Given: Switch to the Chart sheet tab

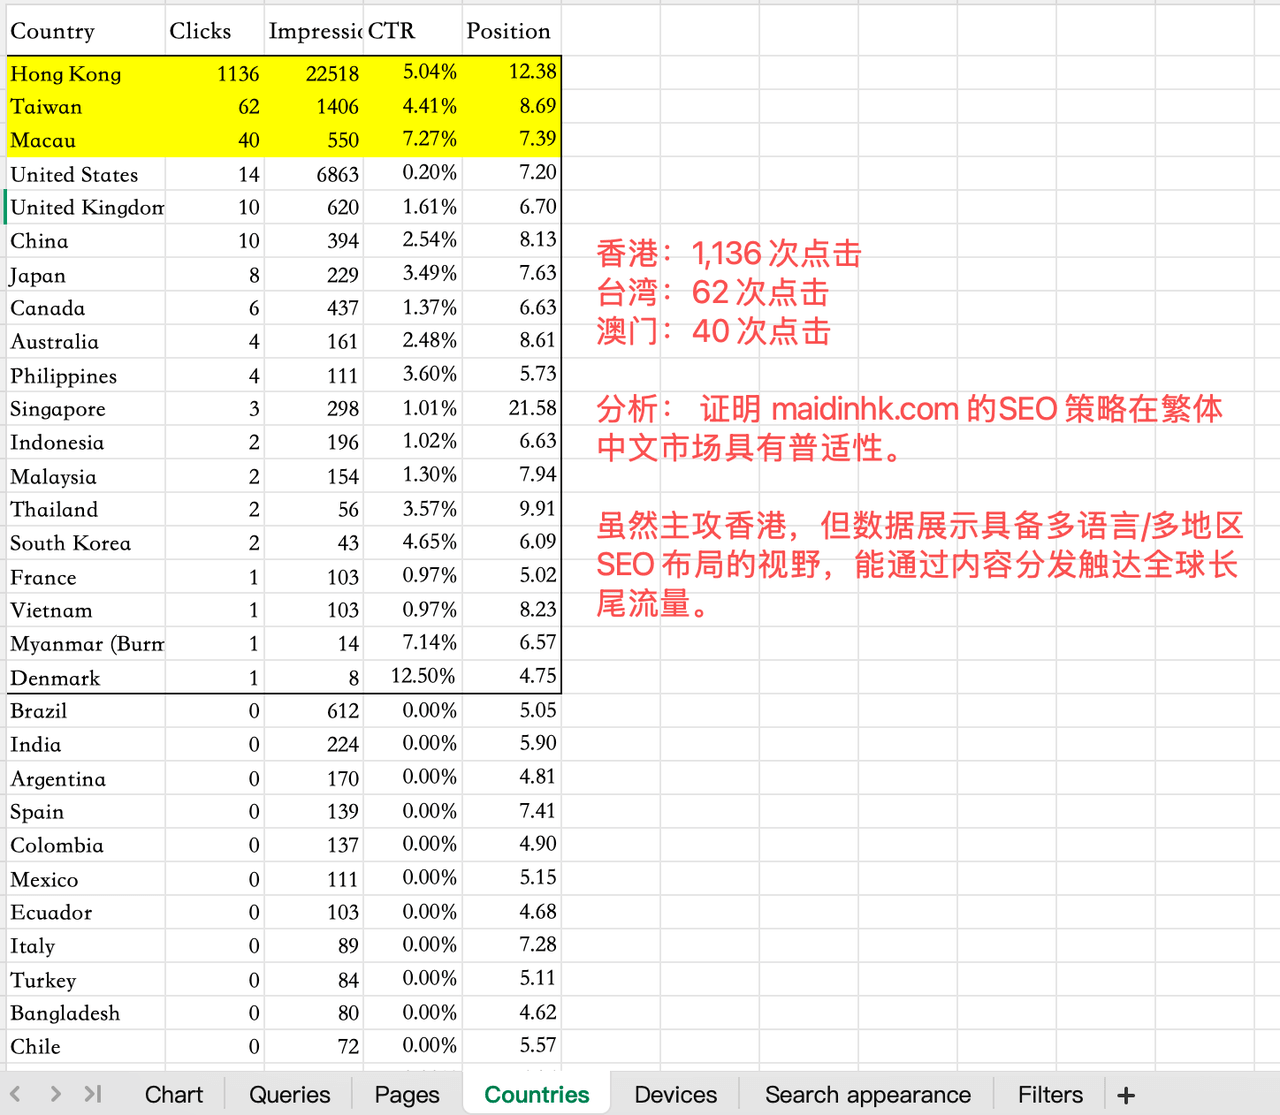Looking at the screenshot, I should (173, 1095).
